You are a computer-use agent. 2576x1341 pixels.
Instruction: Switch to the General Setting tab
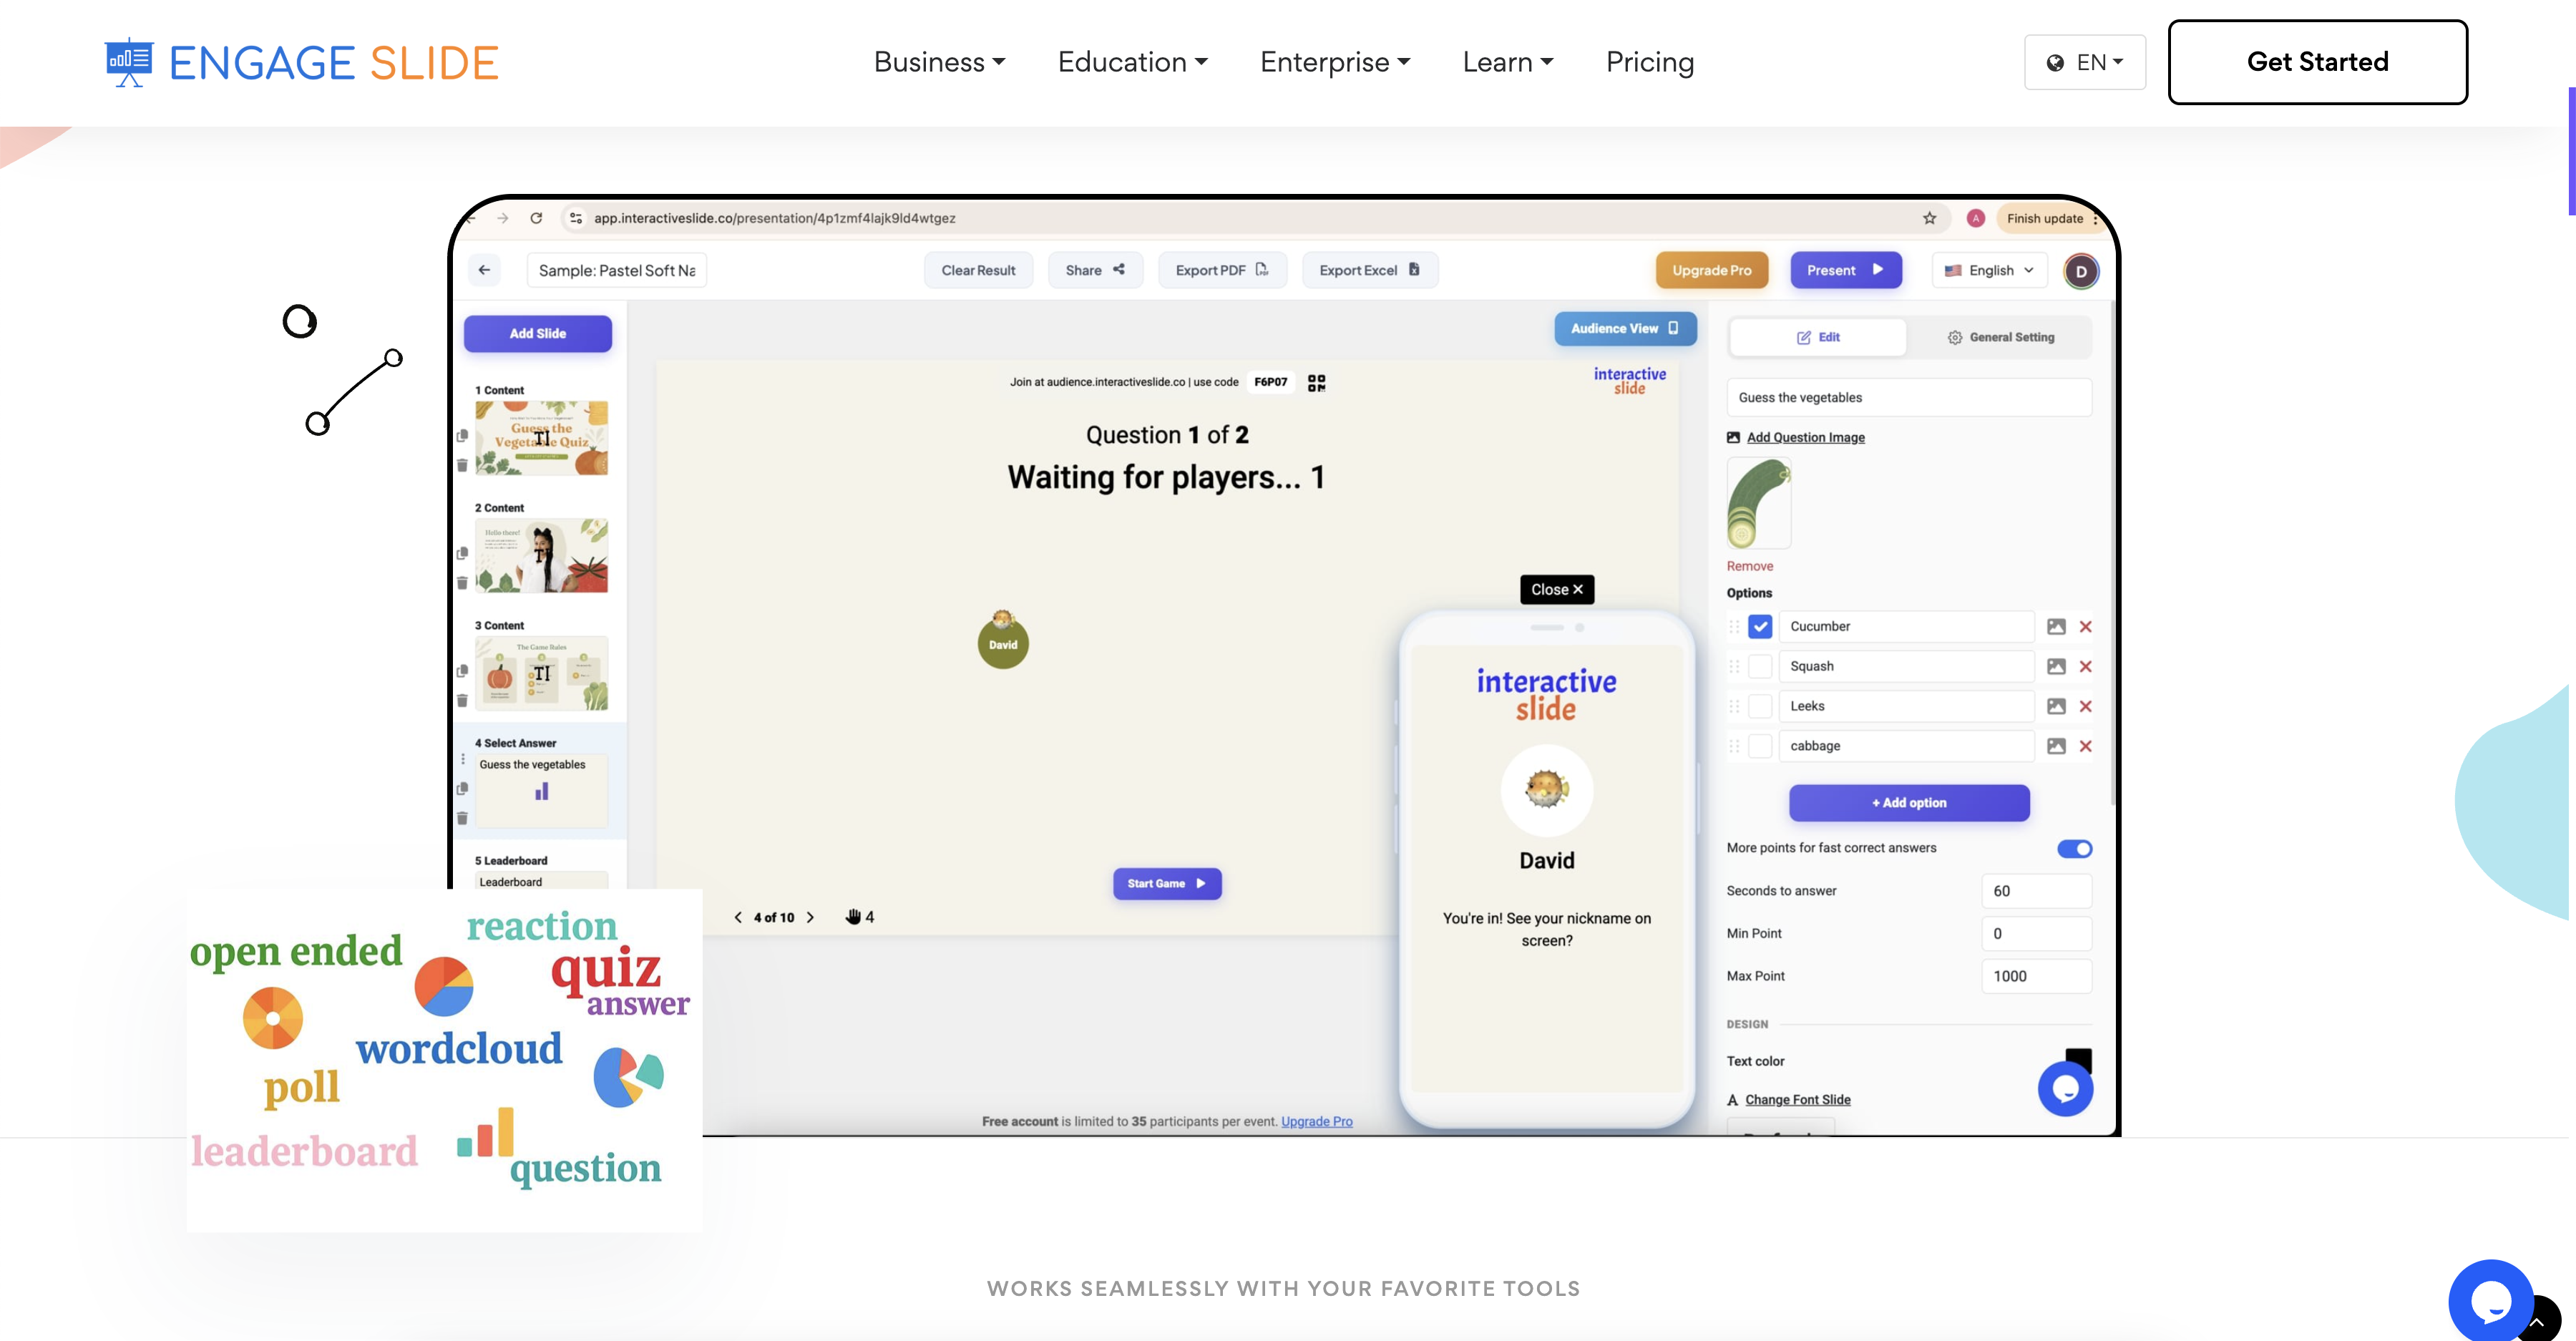pyautogui.click(x=2000, y=338)
